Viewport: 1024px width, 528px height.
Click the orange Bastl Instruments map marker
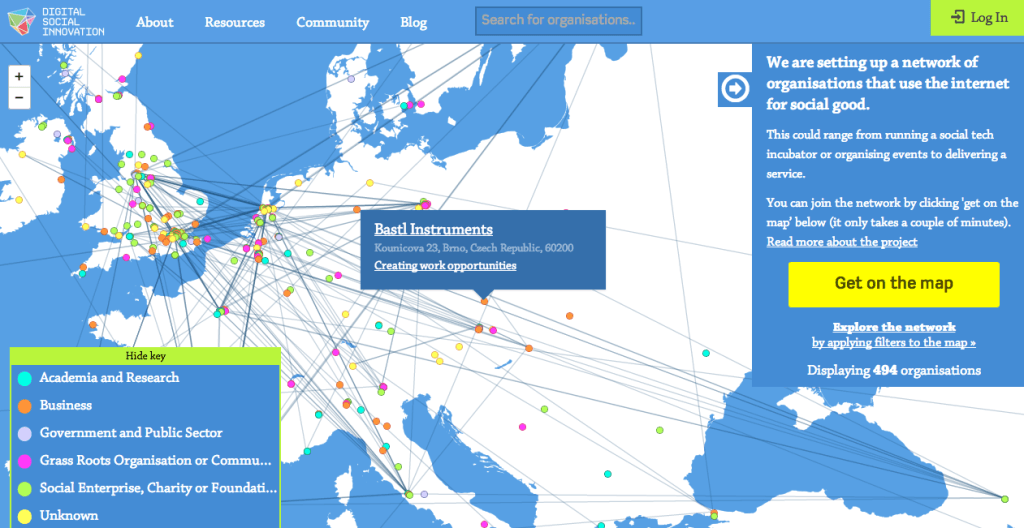(484, 300)
